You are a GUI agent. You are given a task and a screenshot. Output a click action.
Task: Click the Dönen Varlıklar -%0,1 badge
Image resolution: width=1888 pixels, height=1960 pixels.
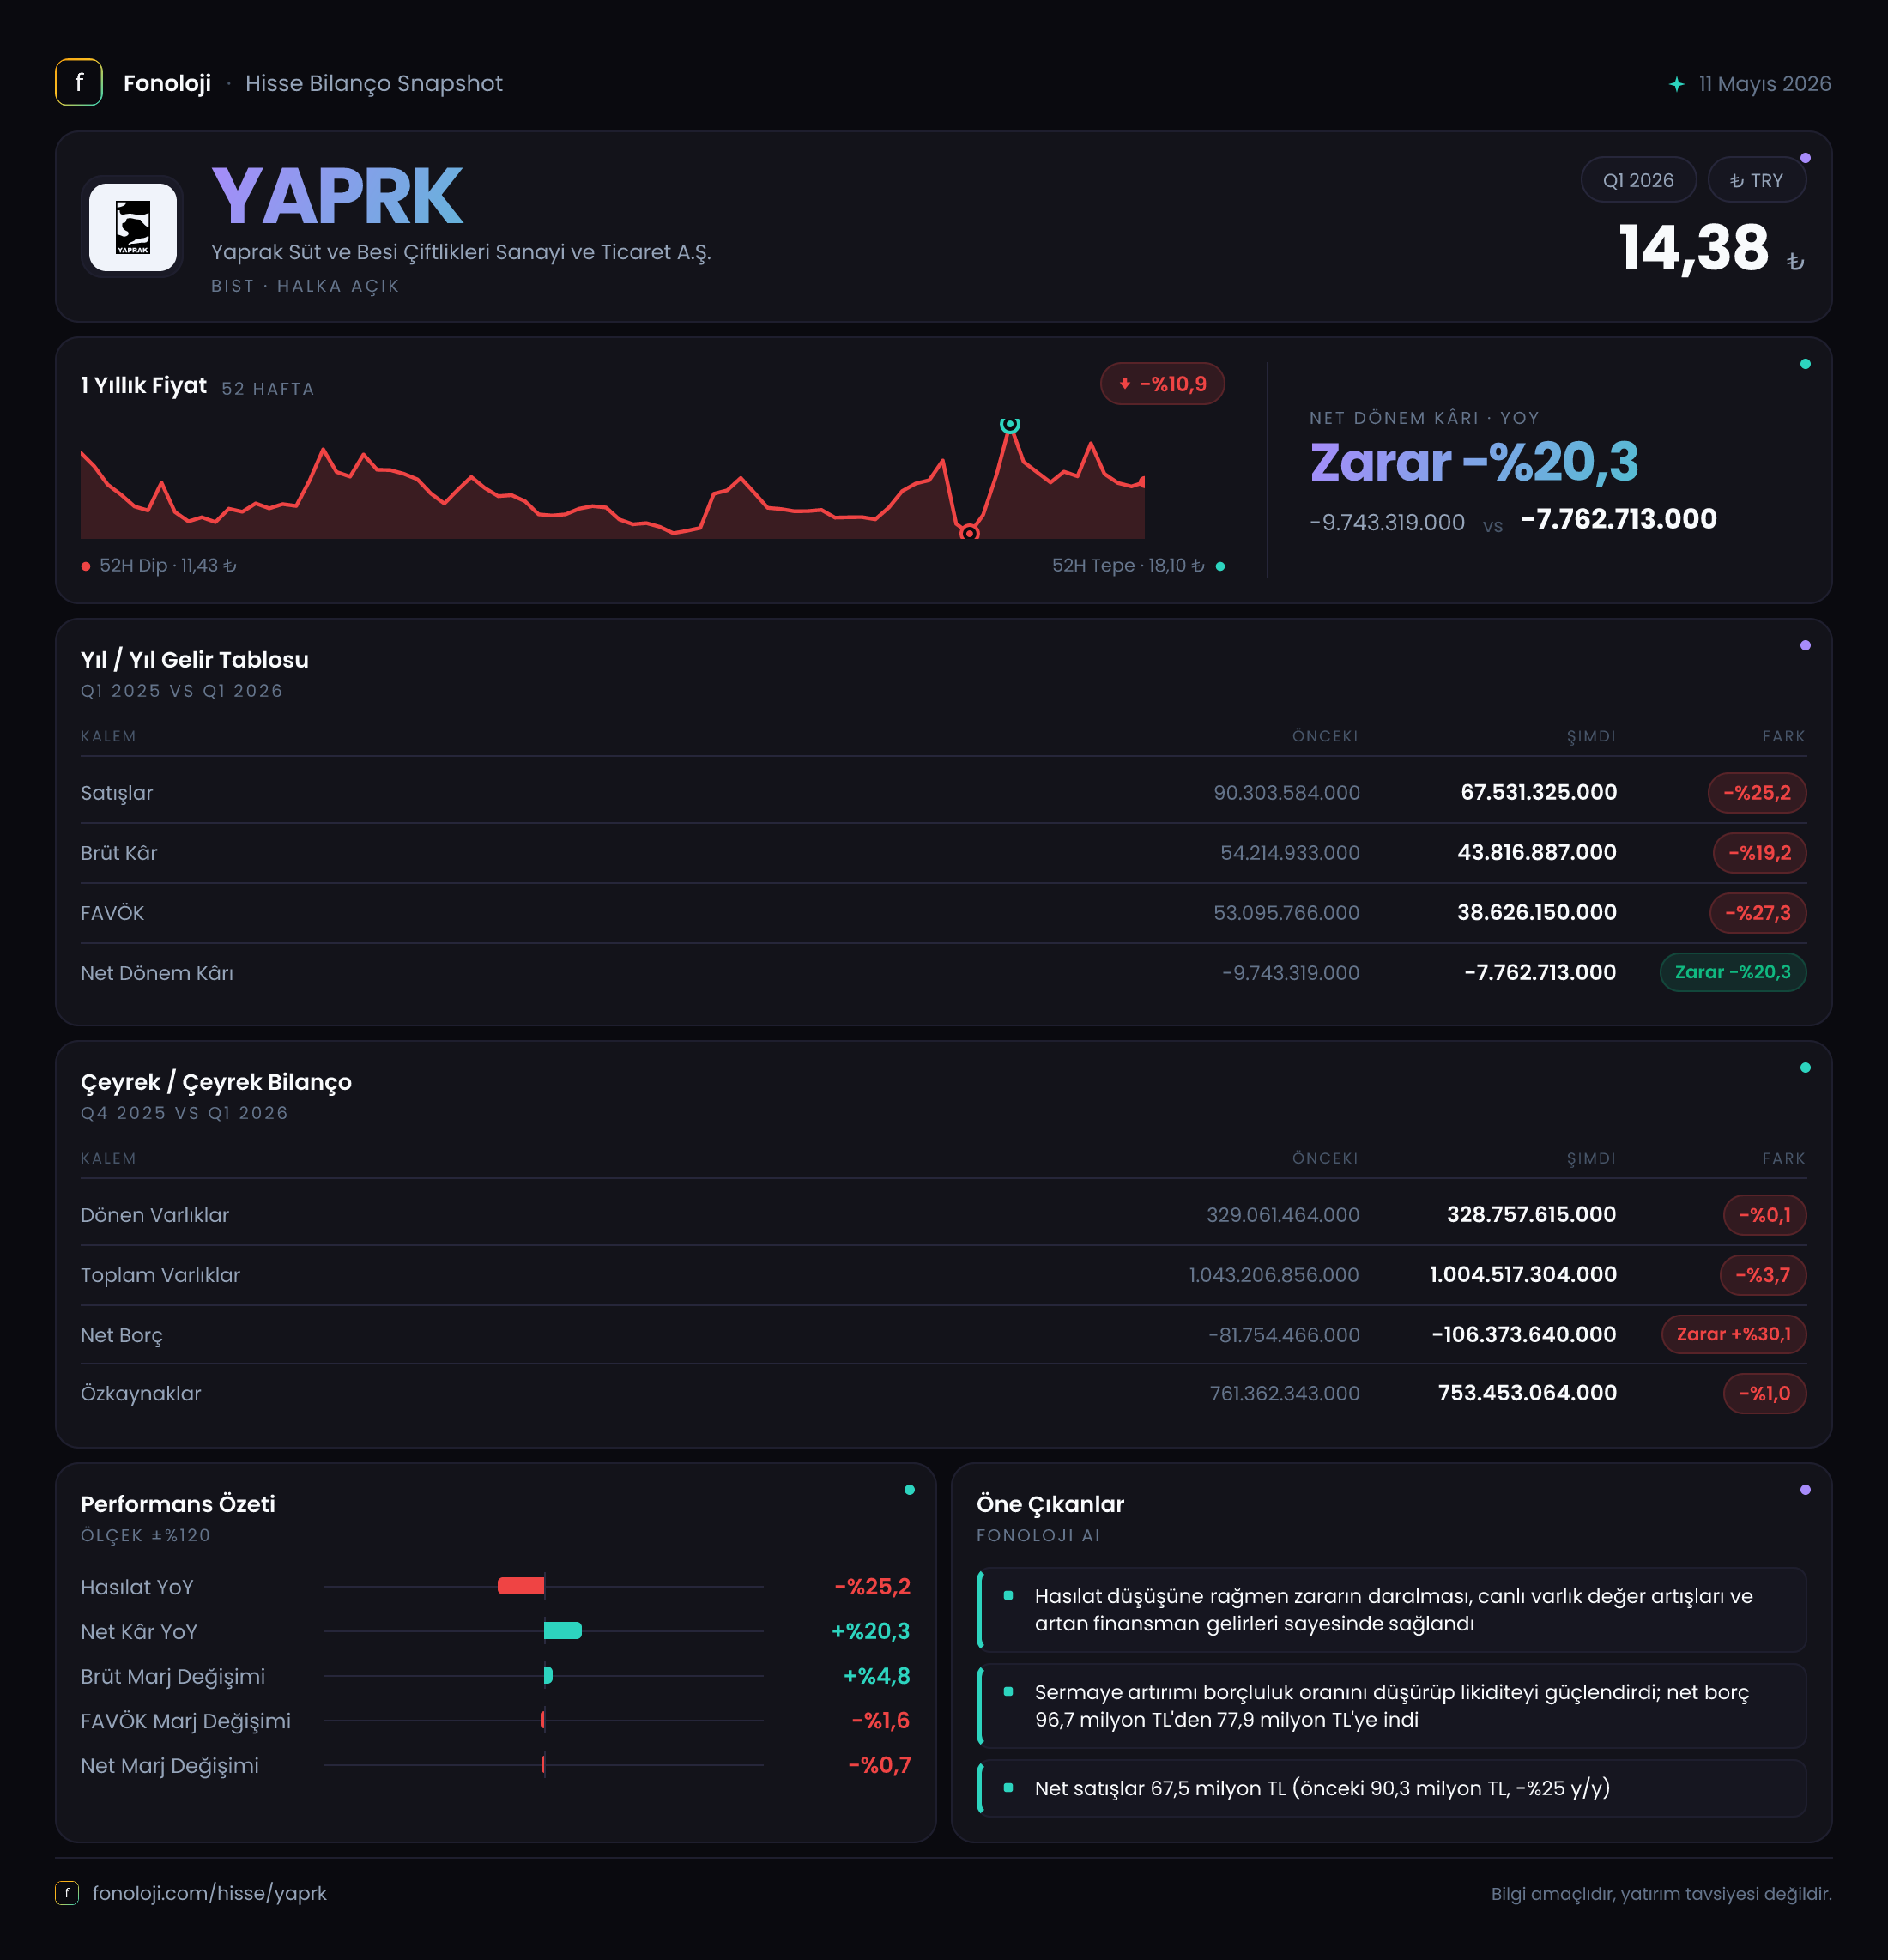pos(1765,1215)
